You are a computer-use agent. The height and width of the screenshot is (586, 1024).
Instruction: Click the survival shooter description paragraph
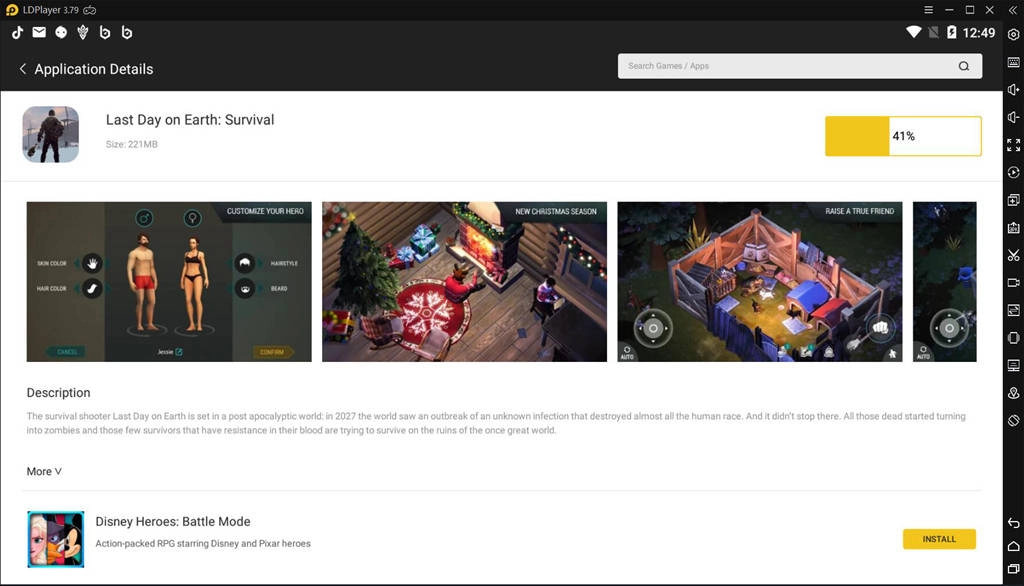pyautogui.click(x=496, y=423)
